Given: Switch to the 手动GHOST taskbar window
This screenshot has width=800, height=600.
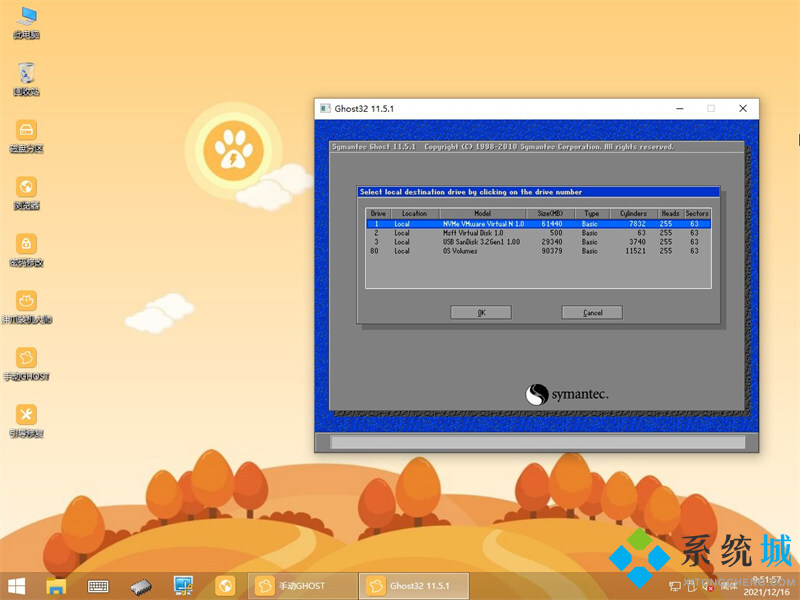Looking at the screenshot, I should tap(303, 586).
